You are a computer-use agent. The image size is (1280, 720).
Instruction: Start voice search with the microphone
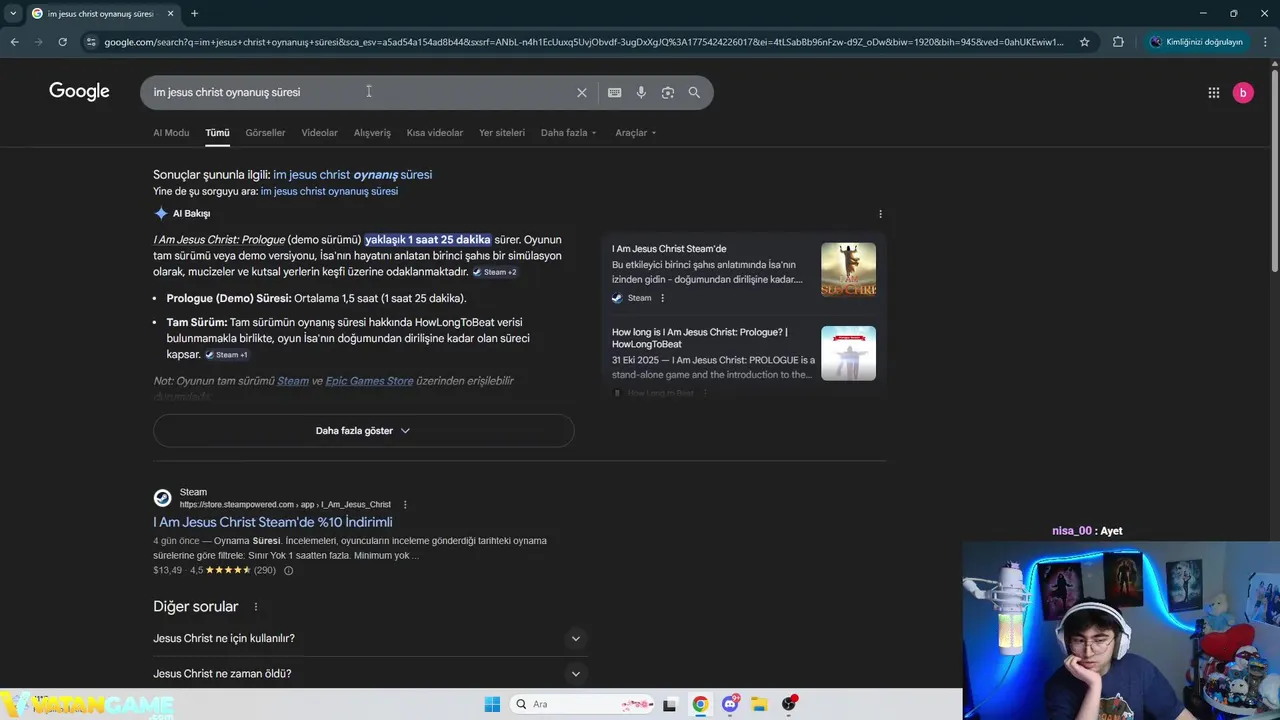tap(641, 92)
